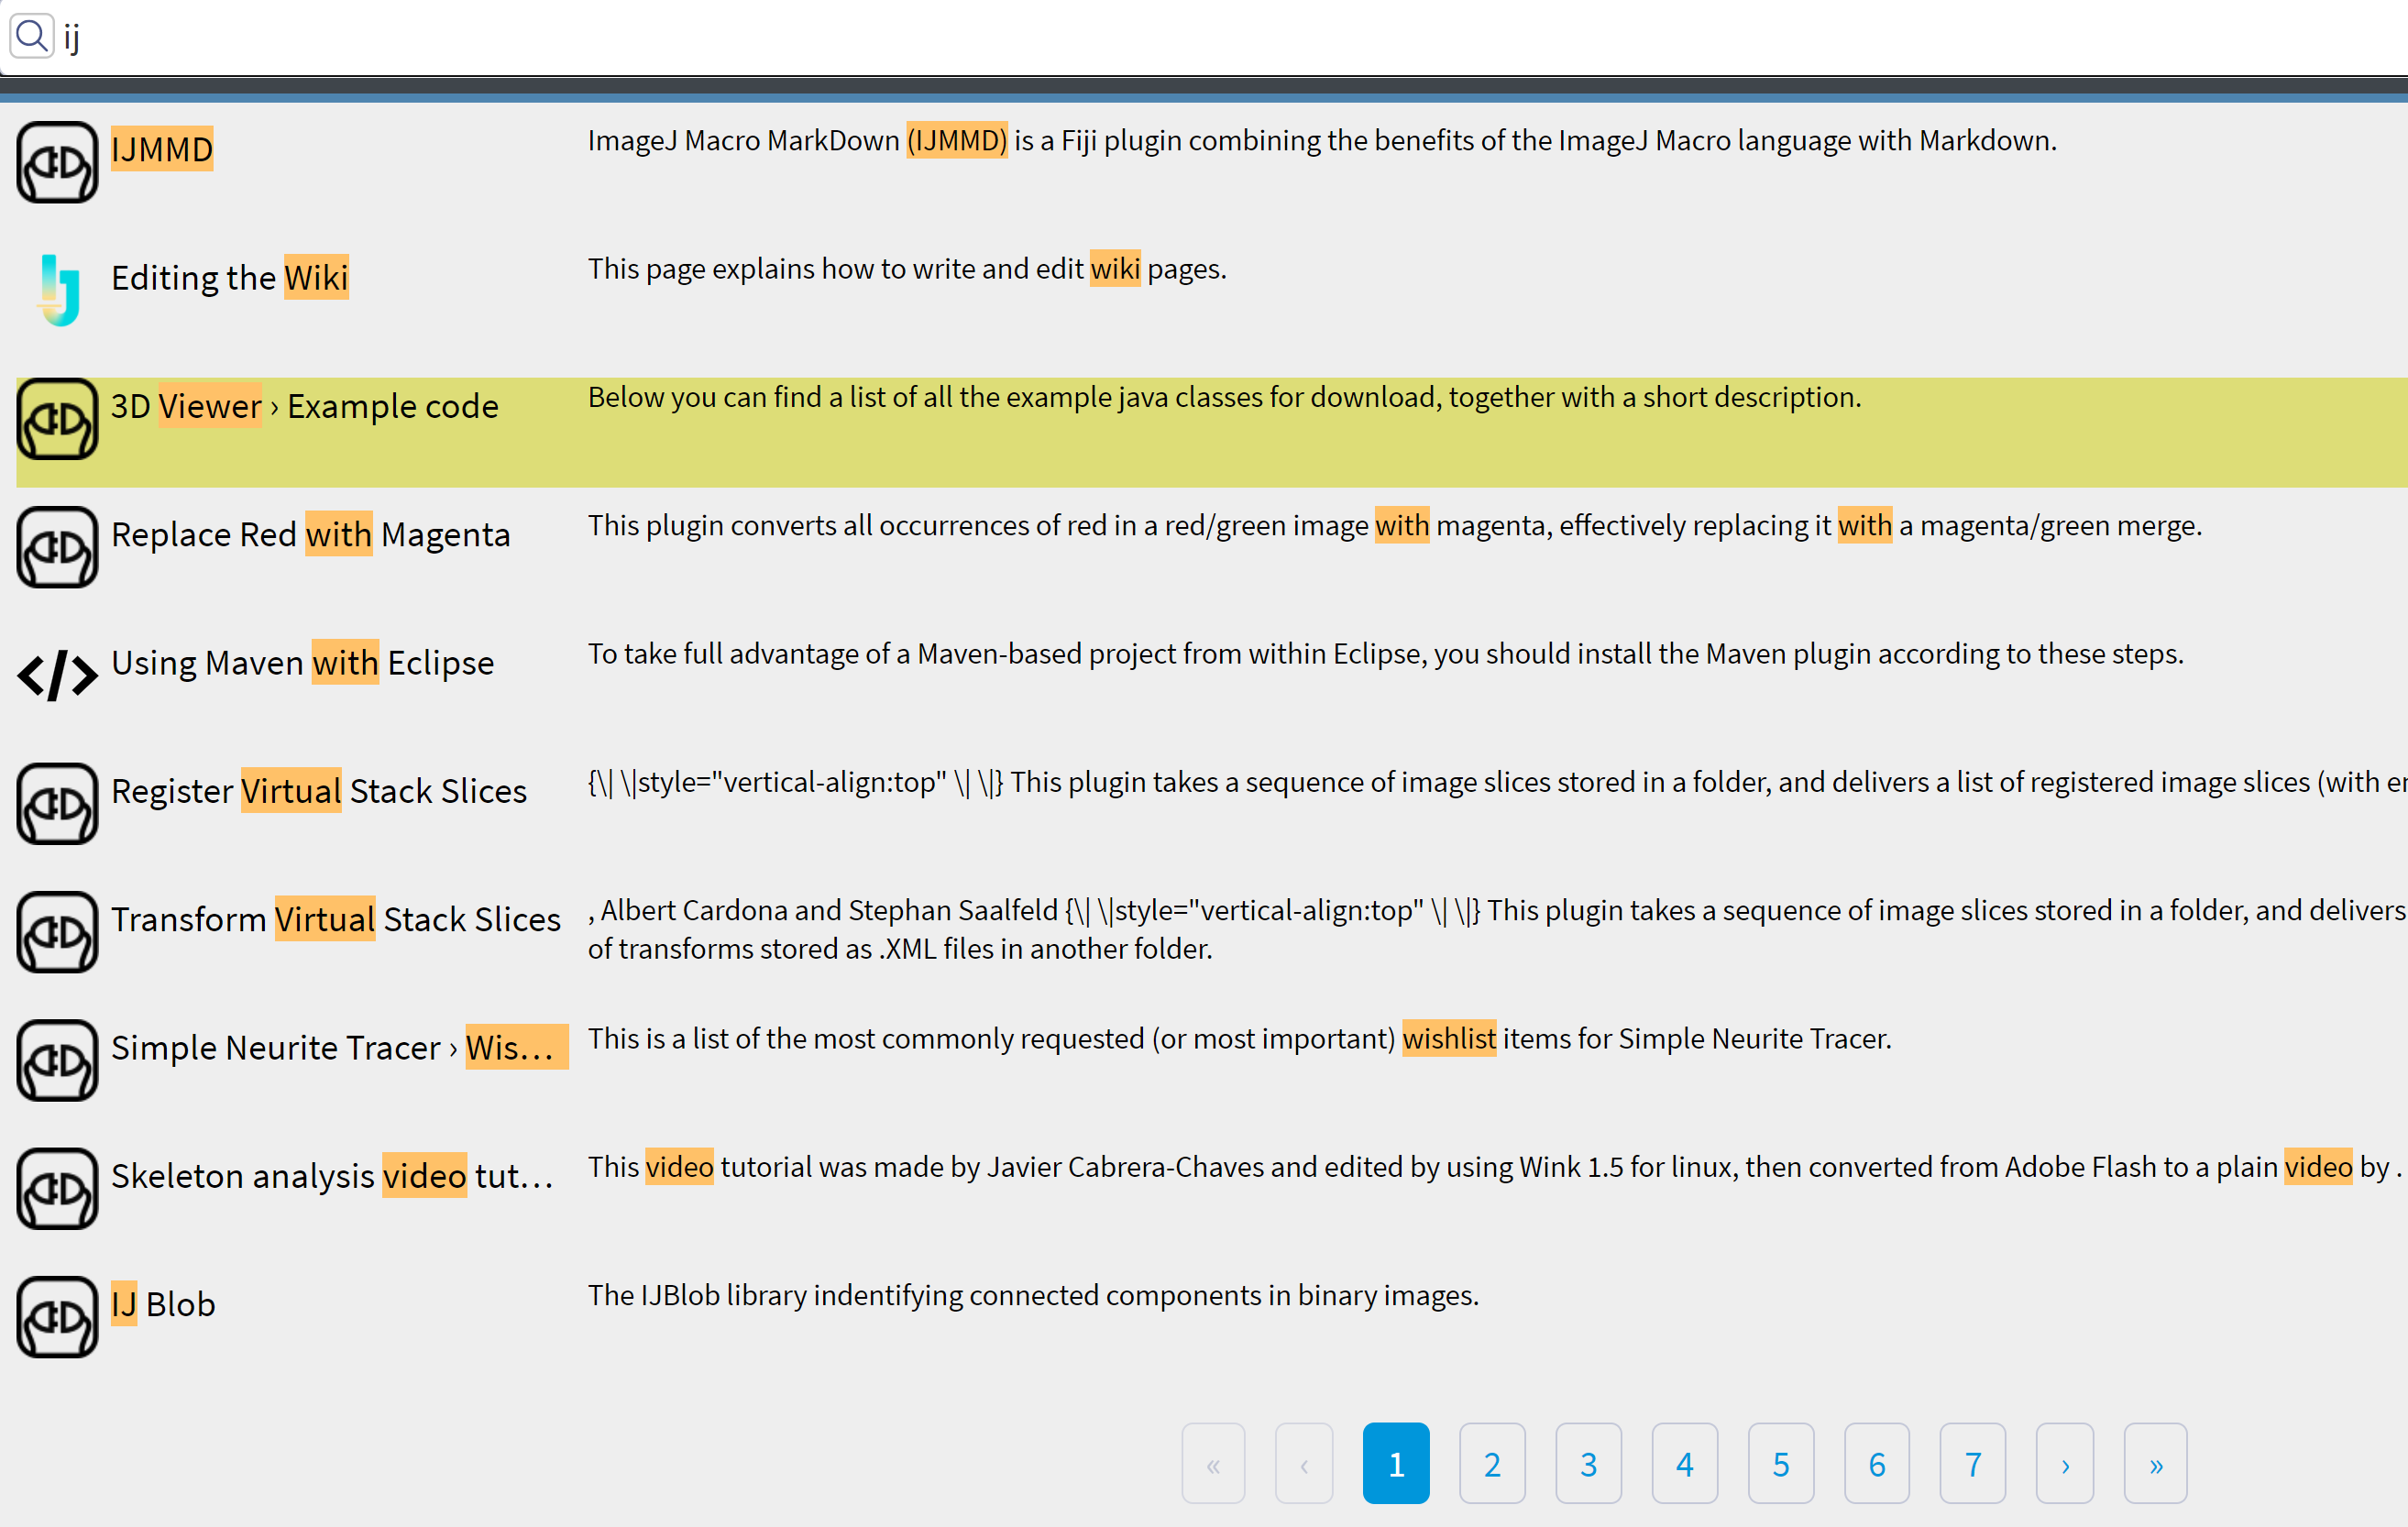Select the code brackets icon for Using Maven
Image resolution: width=2408 pixels, height=1527 pixels.
tap(57, 675)
